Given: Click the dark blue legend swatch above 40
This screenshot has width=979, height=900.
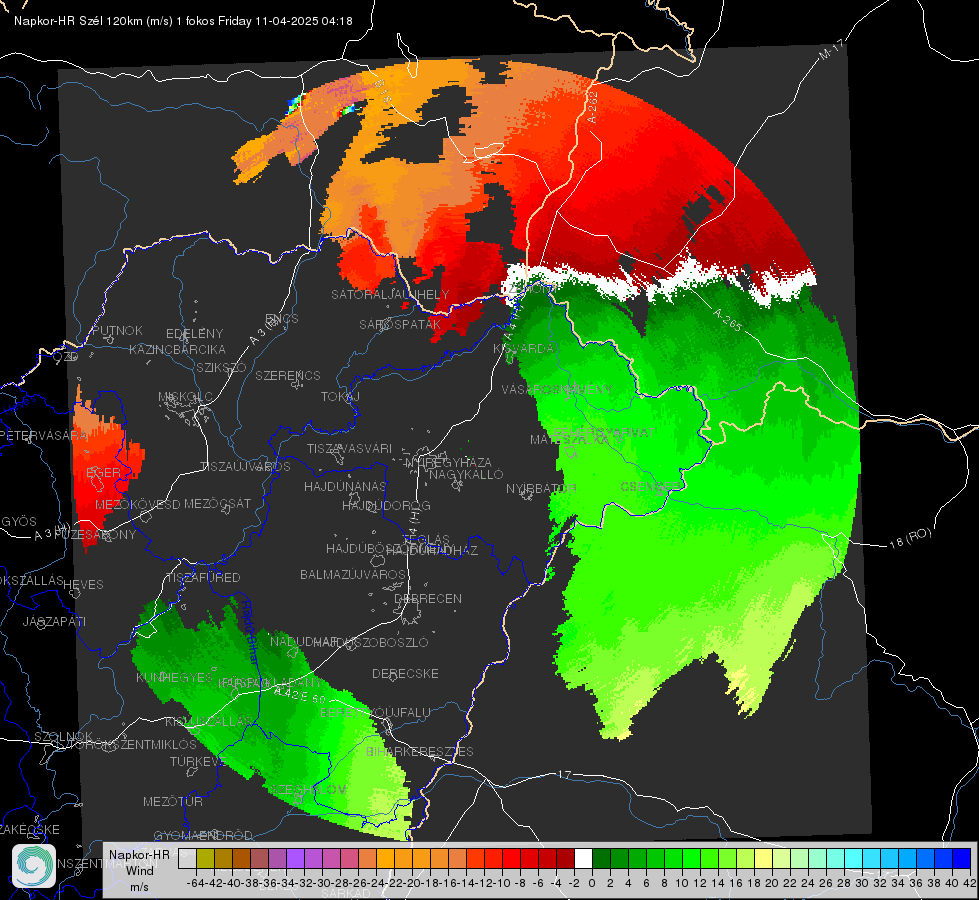Looking at the screenshot, I should coord(962,859).
